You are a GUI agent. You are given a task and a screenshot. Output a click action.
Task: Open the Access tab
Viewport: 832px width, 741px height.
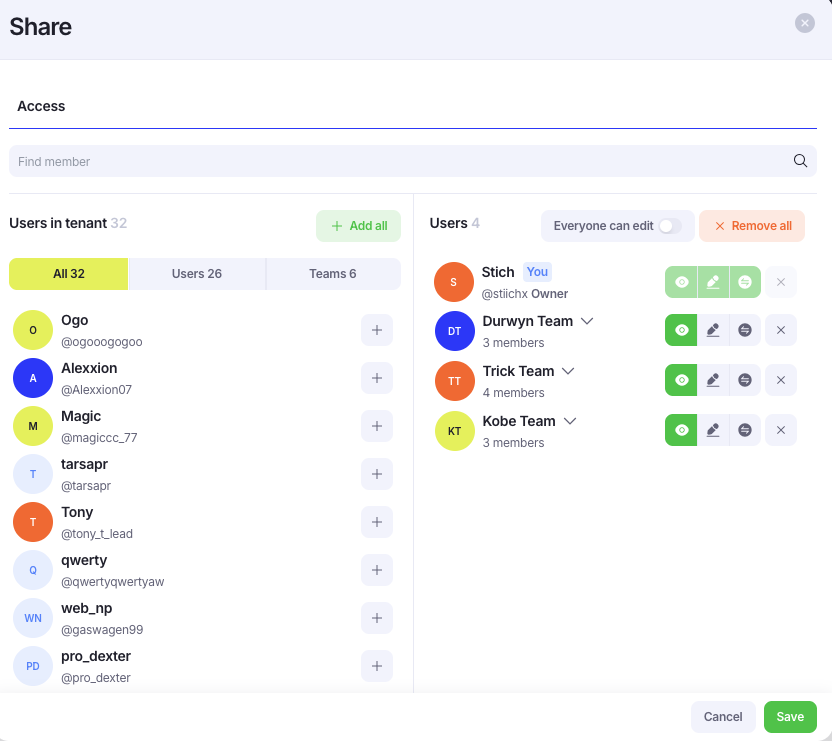(41, 106)
